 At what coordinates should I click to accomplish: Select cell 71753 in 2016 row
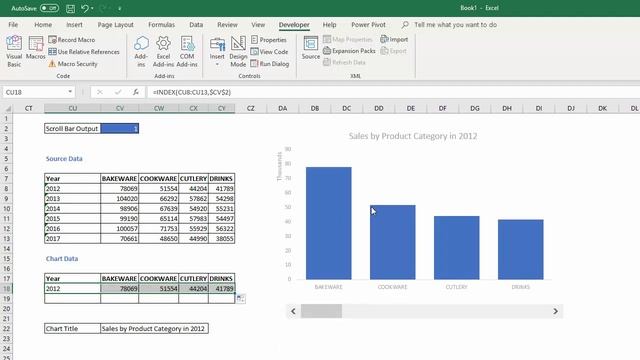159,229
